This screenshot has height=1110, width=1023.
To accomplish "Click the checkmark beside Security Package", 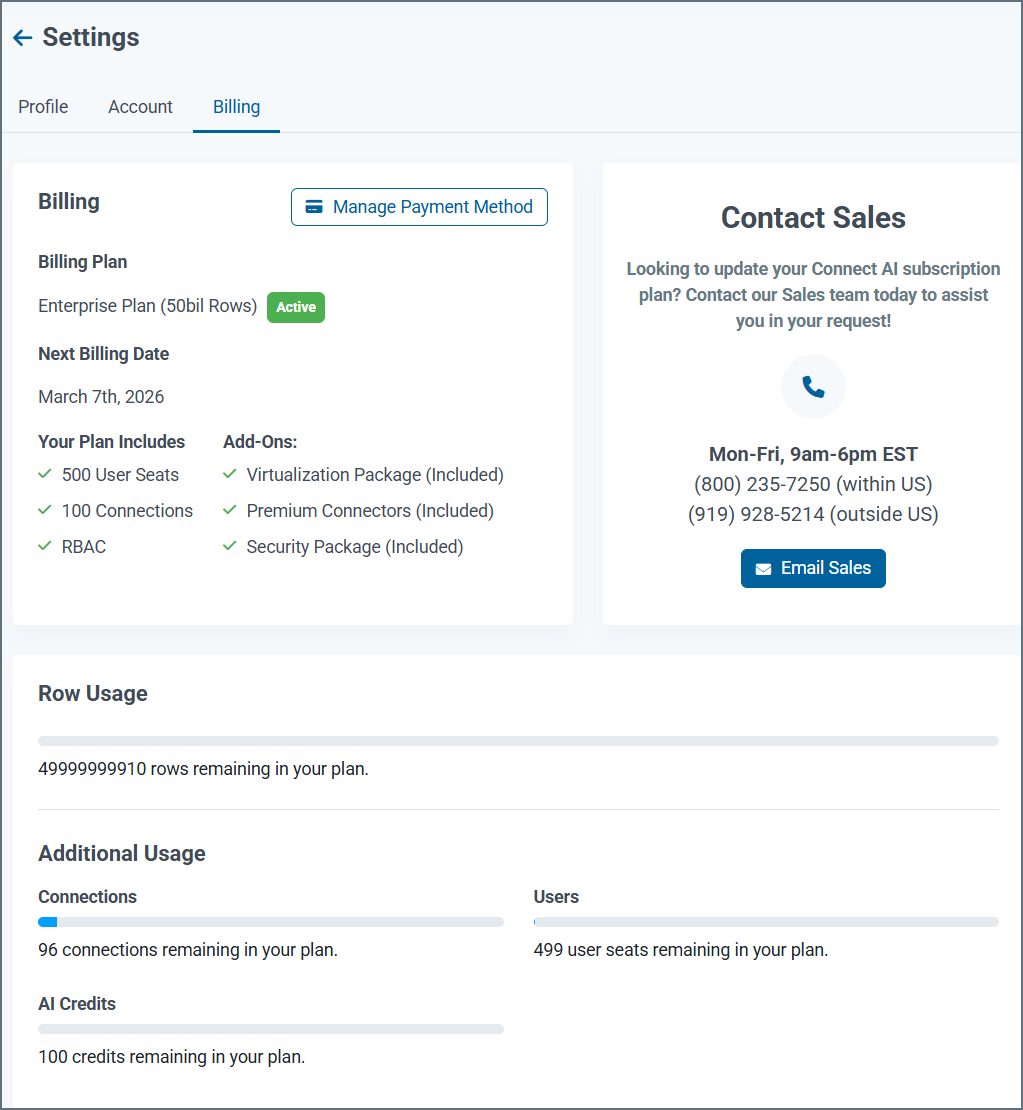I will click(229, 546).
